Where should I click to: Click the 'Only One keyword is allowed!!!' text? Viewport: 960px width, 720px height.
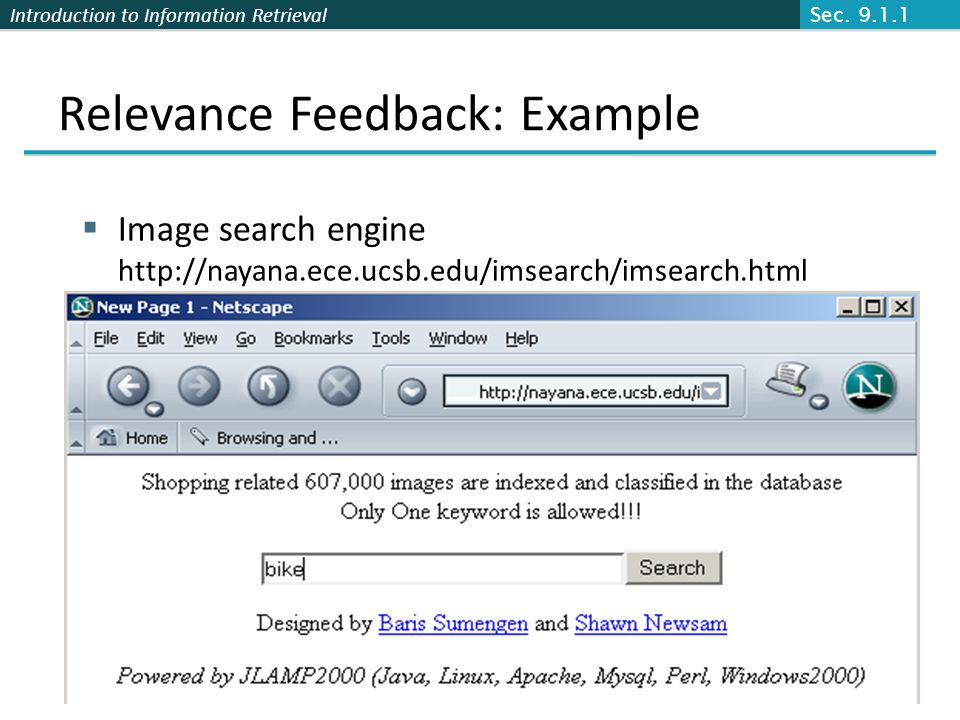(x=491, y=511)
